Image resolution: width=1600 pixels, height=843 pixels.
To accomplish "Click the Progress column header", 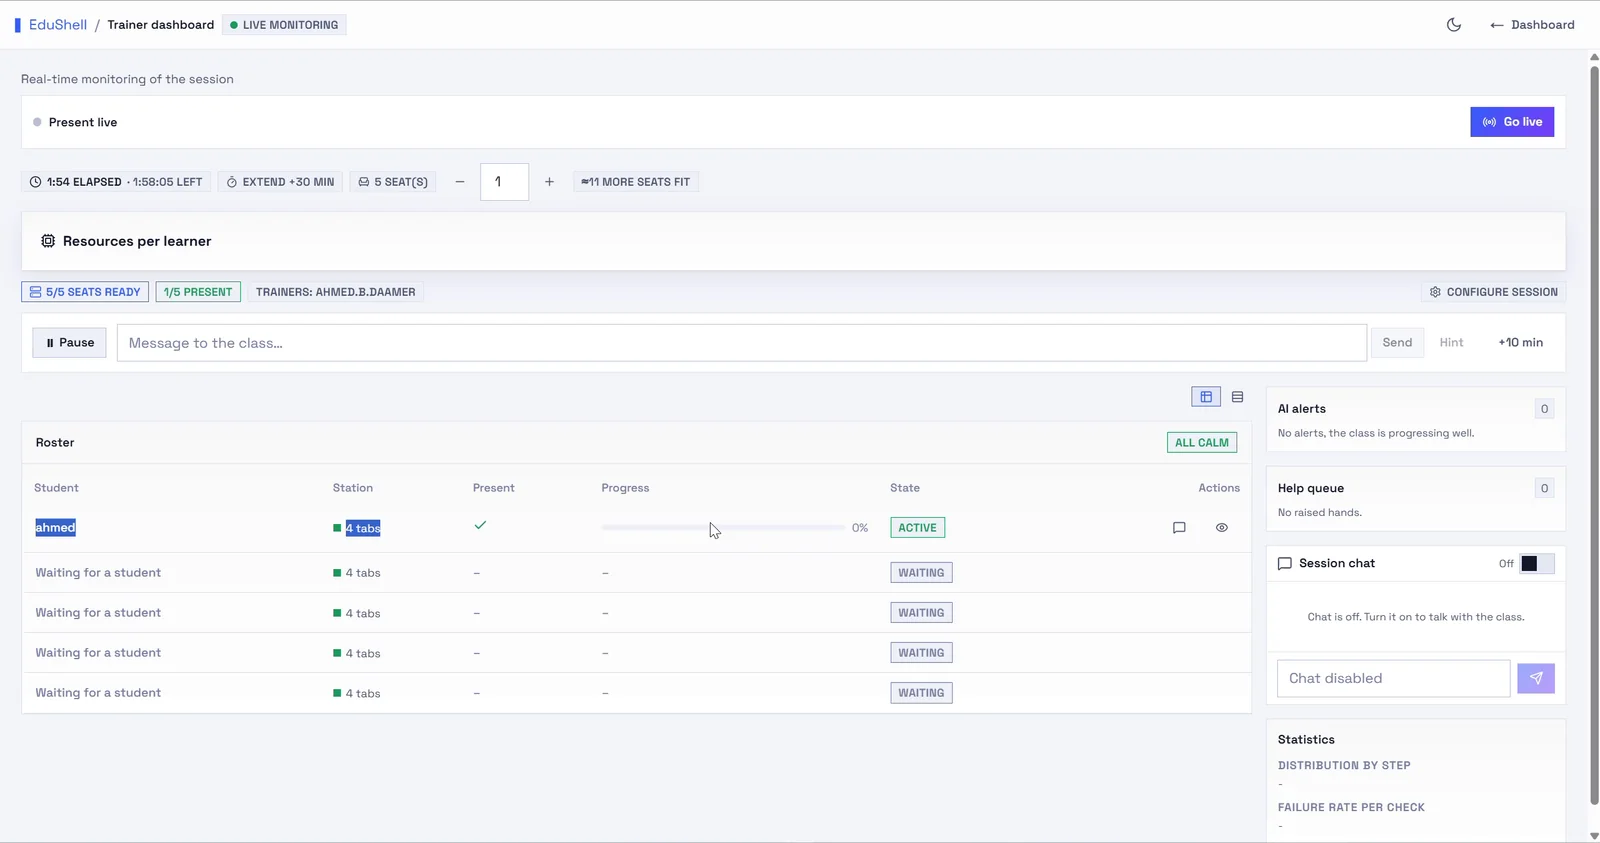I will tap(625, 488).
